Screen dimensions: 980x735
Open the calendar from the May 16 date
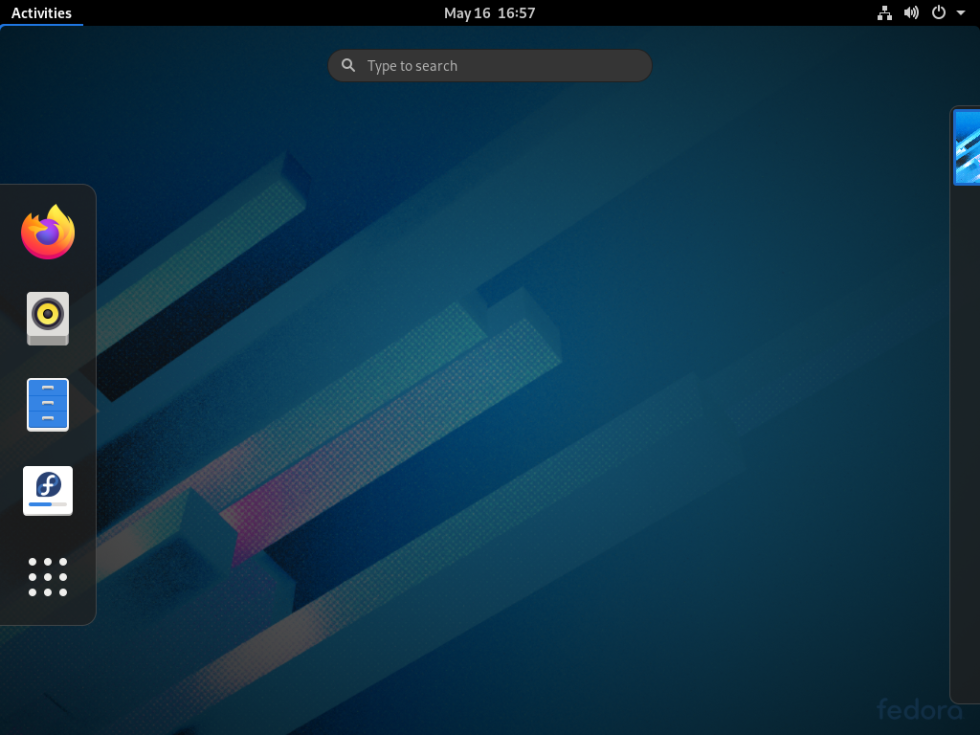point(467,13)
